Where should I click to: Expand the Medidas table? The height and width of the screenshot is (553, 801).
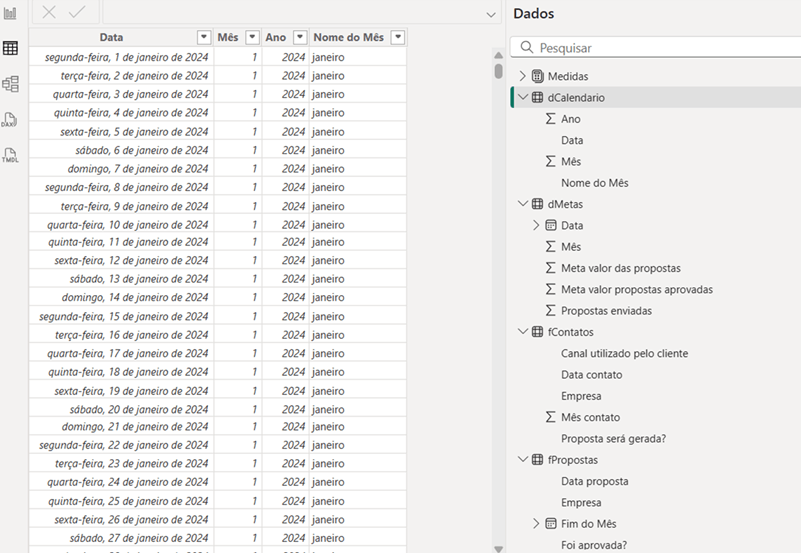coord(522,76)
